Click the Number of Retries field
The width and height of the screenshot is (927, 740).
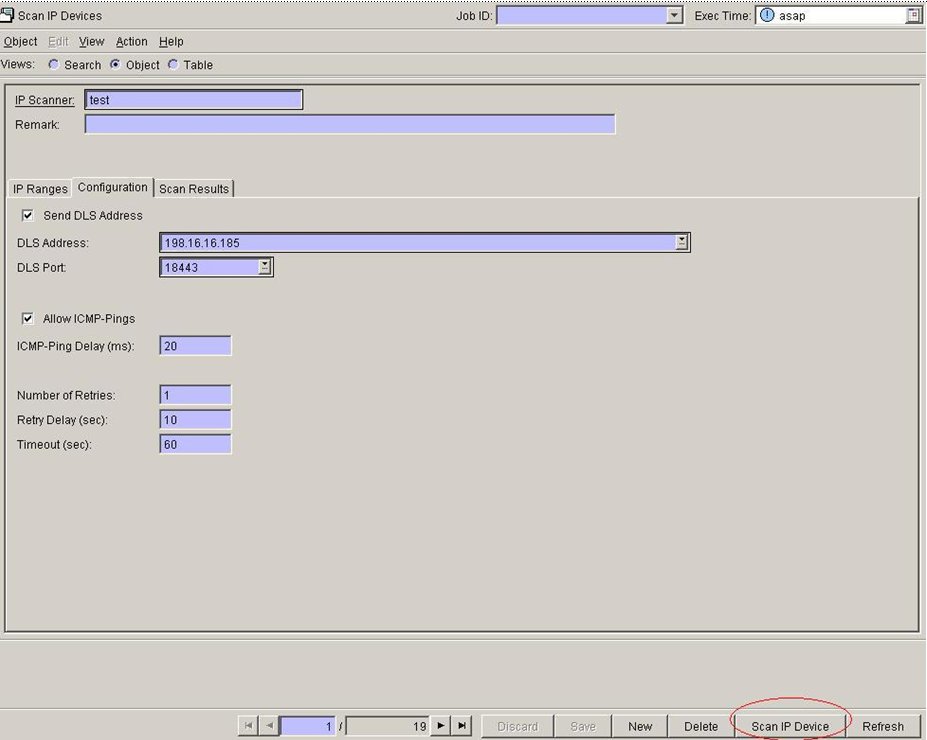pyautogui.click(x=195, y=395)
